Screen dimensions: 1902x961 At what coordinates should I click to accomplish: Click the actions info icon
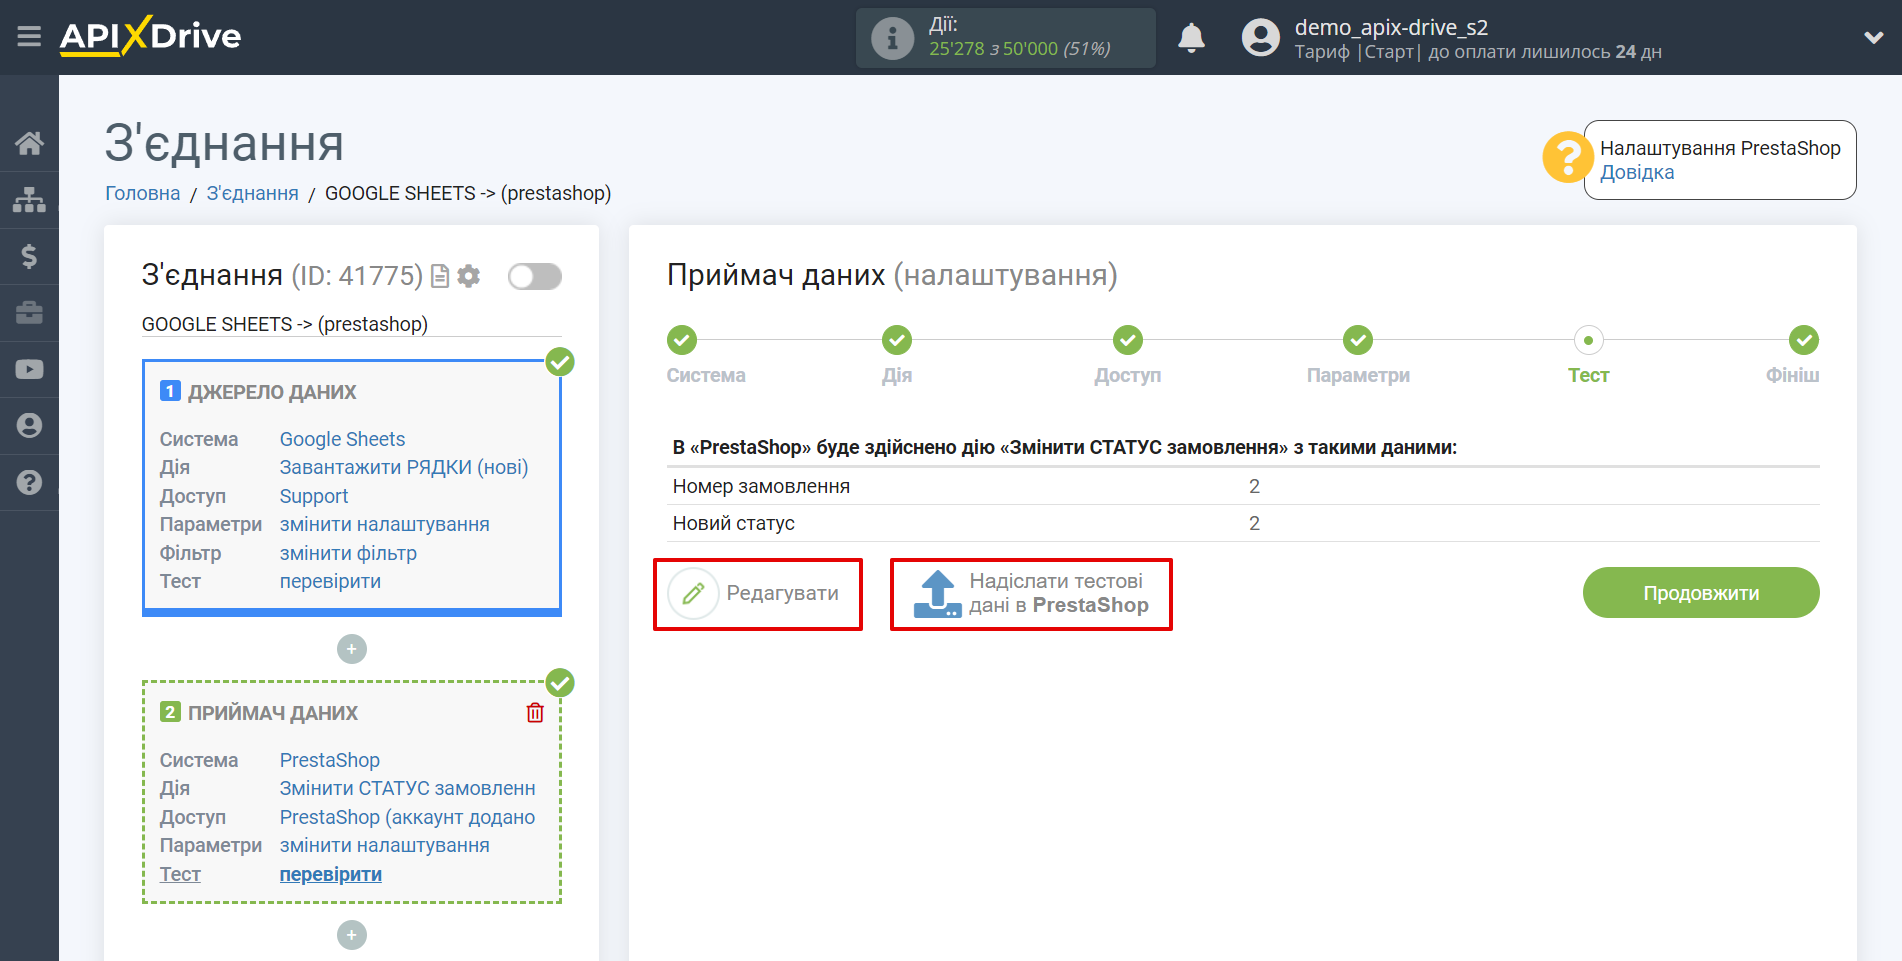tap(892, 38)
